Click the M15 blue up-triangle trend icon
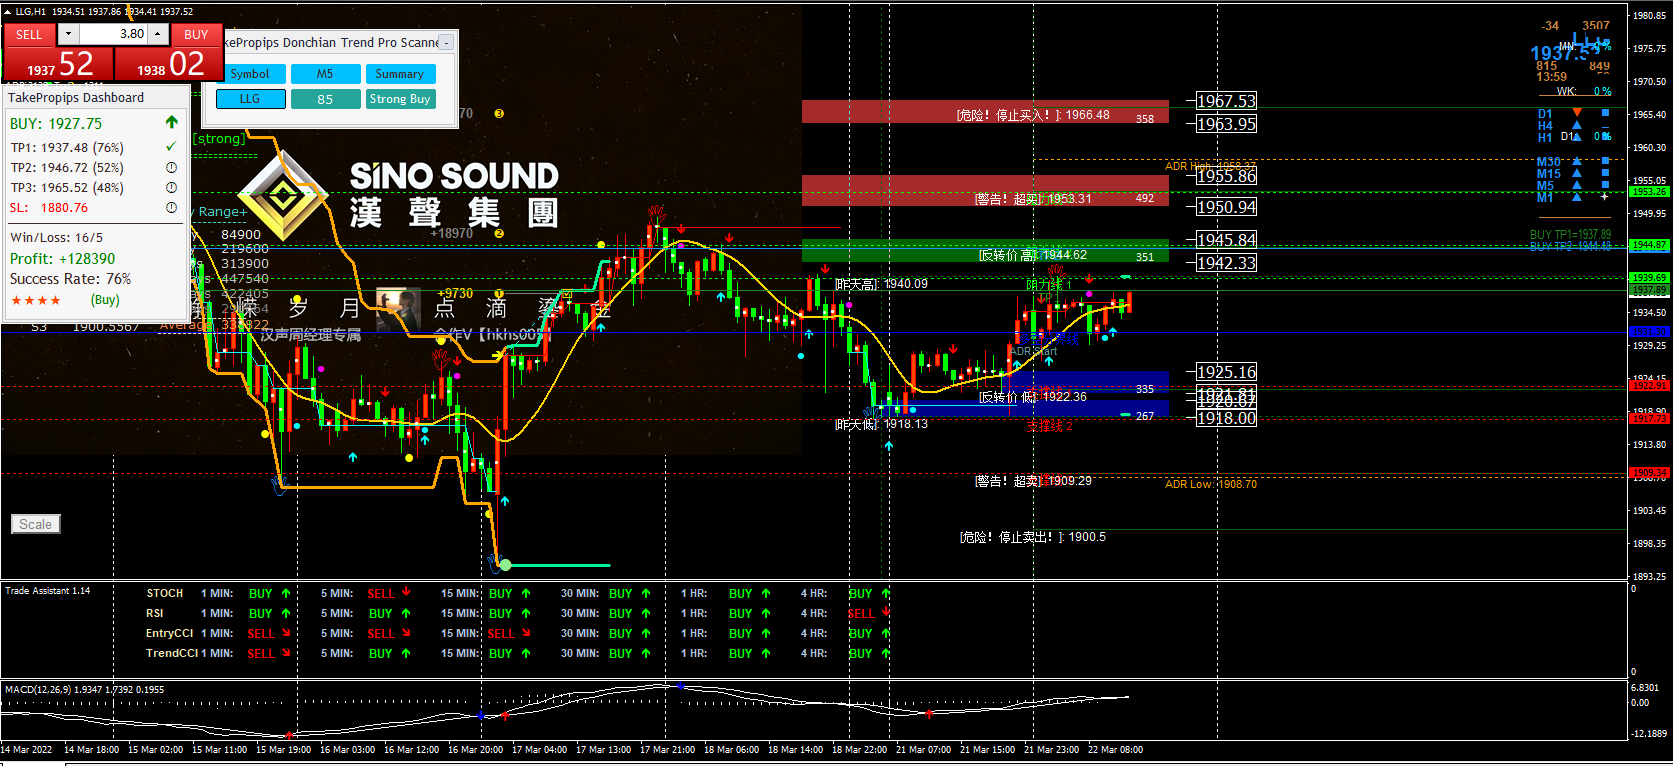The image size is (1673, 766). tap(1577, 173)
